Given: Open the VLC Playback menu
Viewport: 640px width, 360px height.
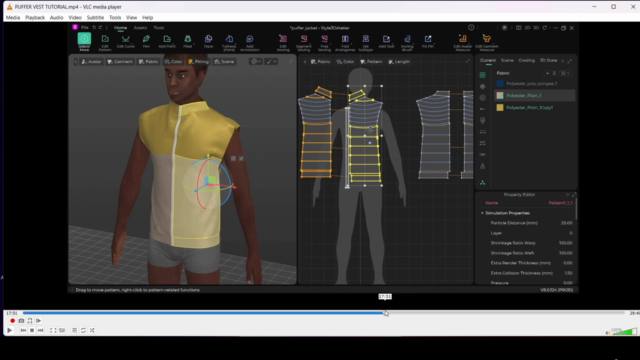Looking at the screenshot, I should (x=35, y=18).
